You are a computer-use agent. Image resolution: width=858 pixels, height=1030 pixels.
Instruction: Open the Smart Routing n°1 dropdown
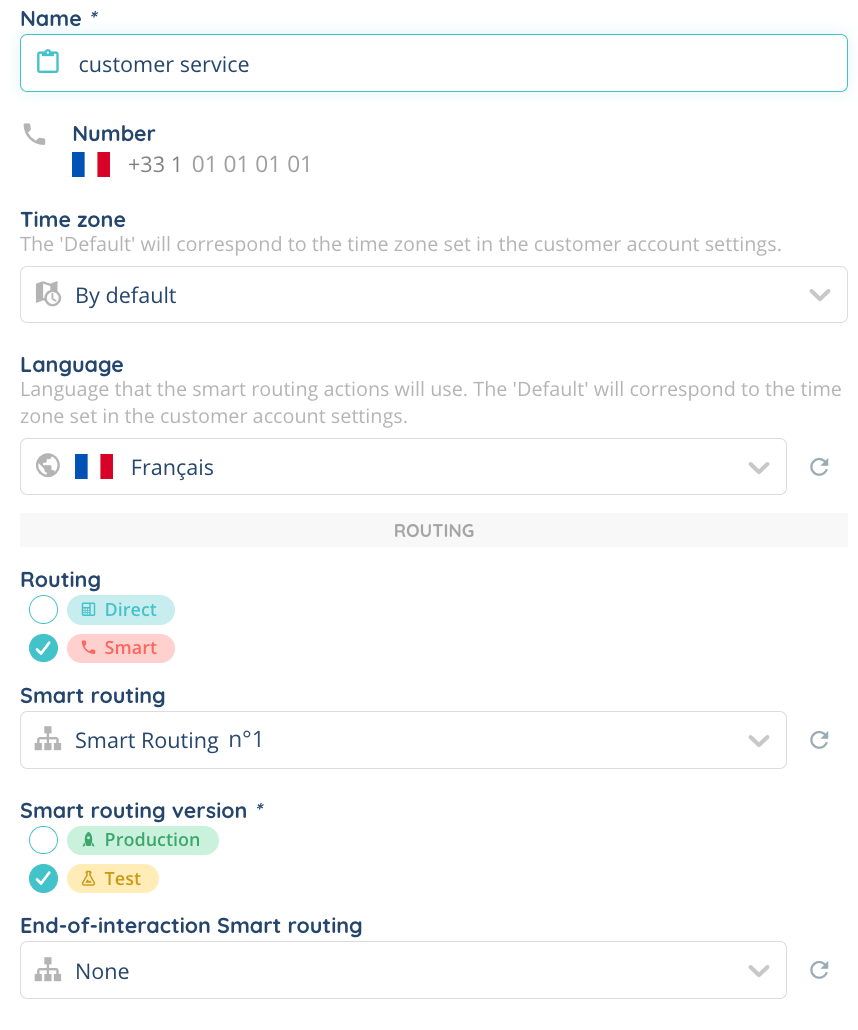tap(758, 740)
